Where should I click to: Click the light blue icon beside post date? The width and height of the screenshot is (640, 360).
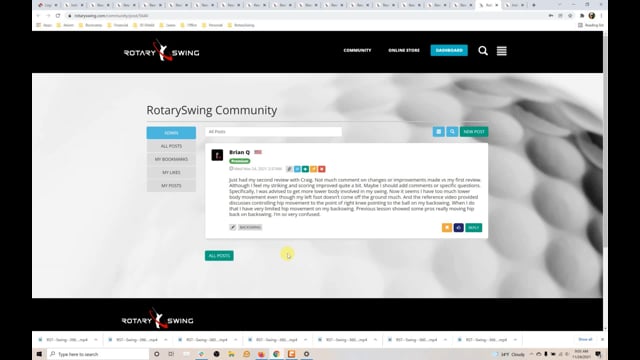point(297,169)
